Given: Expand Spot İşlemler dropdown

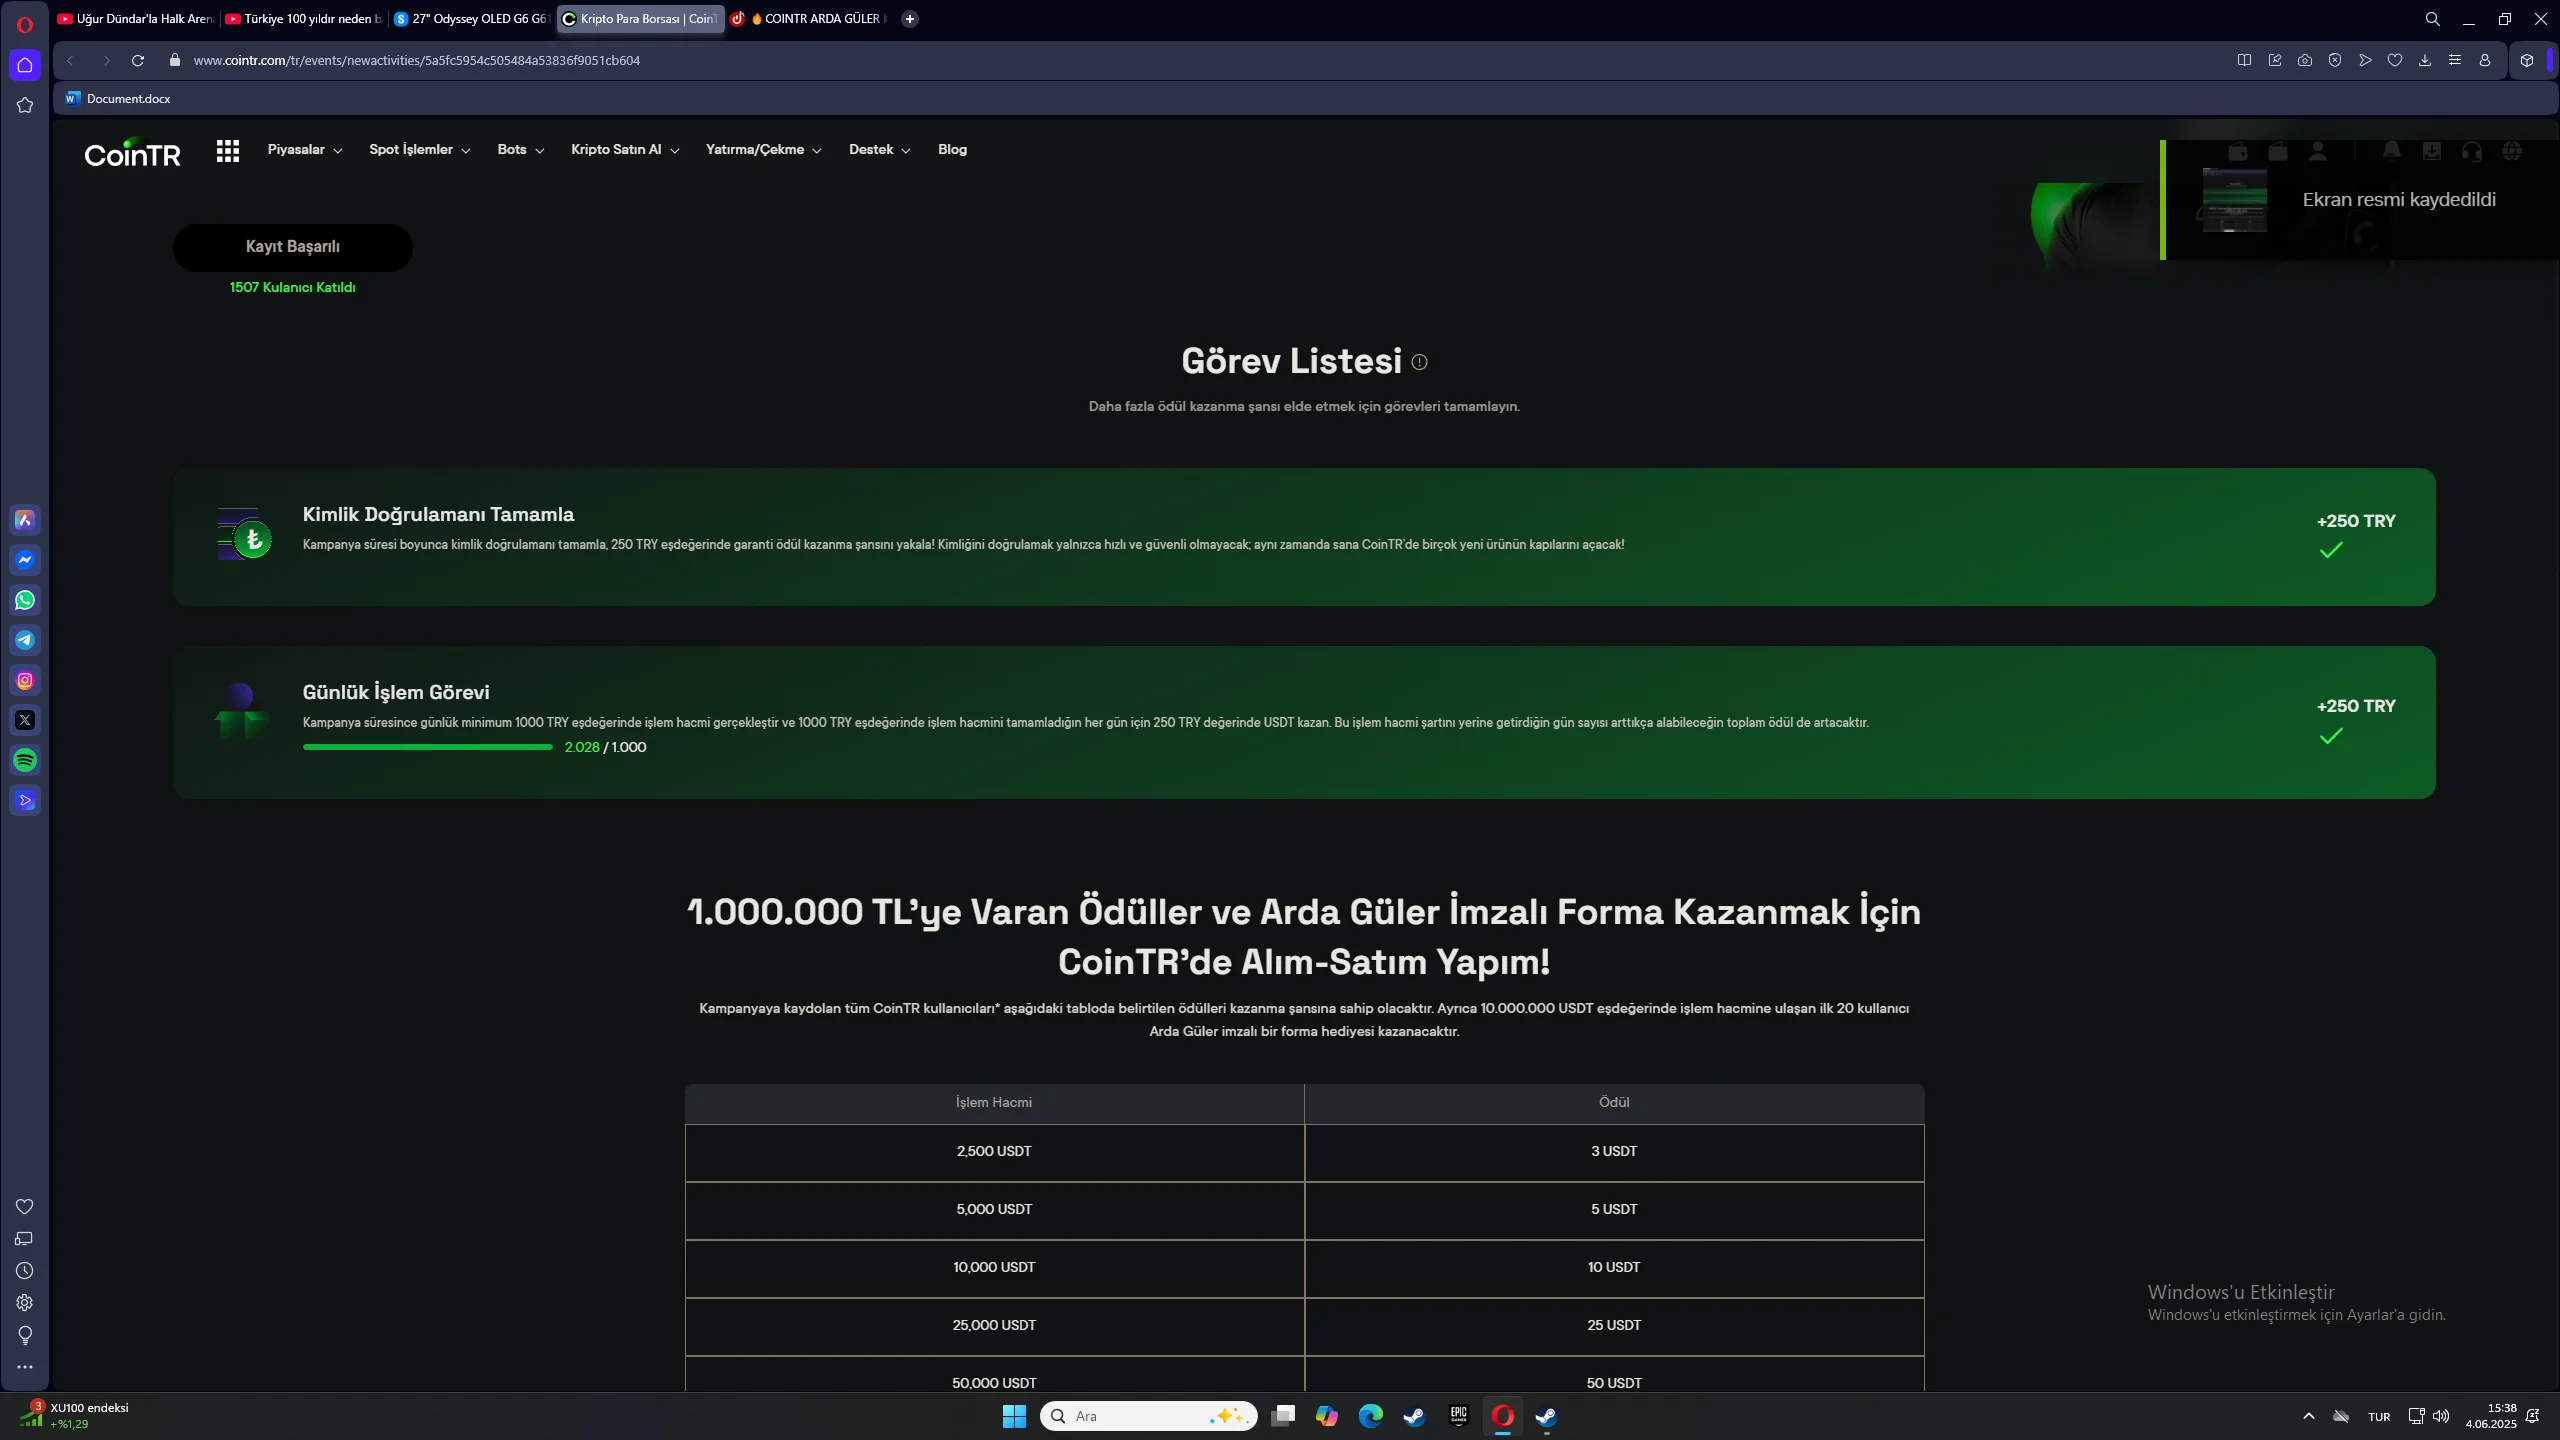Looking at the screenshot, I should coord(419,150).
